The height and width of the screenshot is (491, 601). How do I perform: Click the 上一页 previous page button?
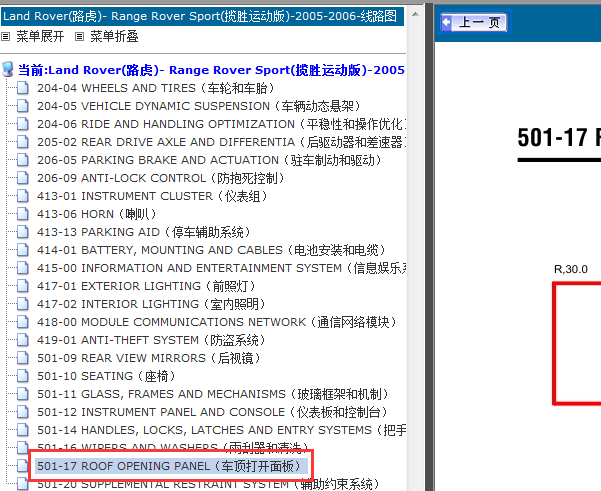coord(474,22)
